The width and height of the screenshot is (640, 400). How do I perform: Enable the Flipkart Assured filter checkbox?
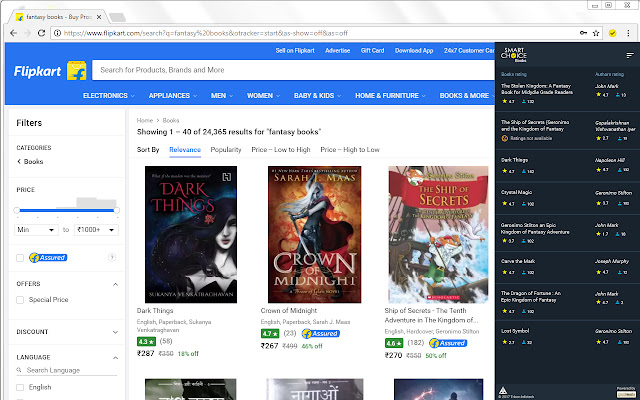(21, 258)
